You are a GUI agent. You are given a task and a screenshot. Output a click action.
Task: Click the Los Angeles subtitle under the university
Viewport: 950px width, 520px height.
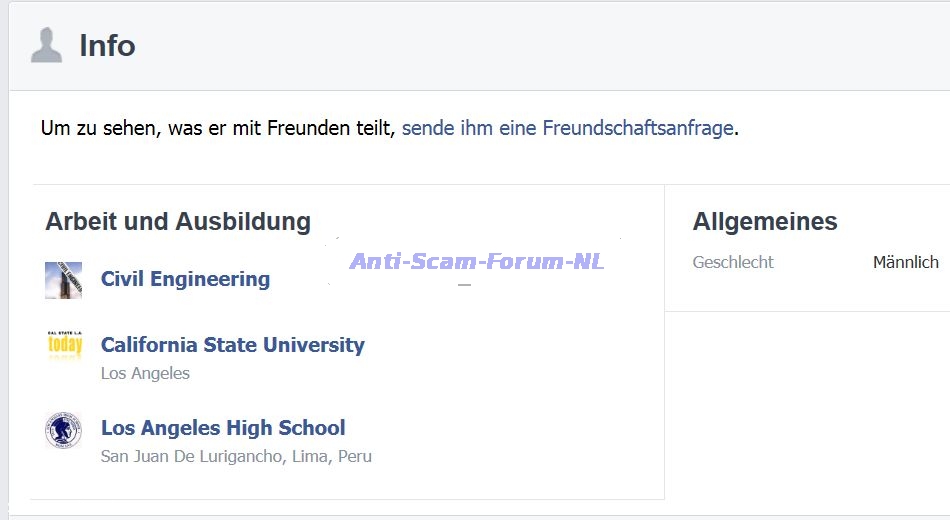(x=145, y=373)
